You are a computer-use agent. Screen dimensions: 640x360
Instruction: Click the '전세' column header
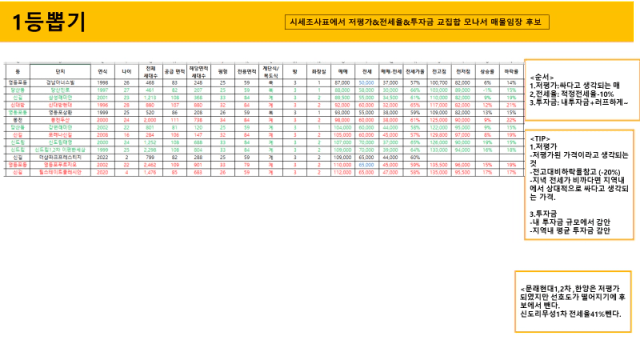point(367,71)
